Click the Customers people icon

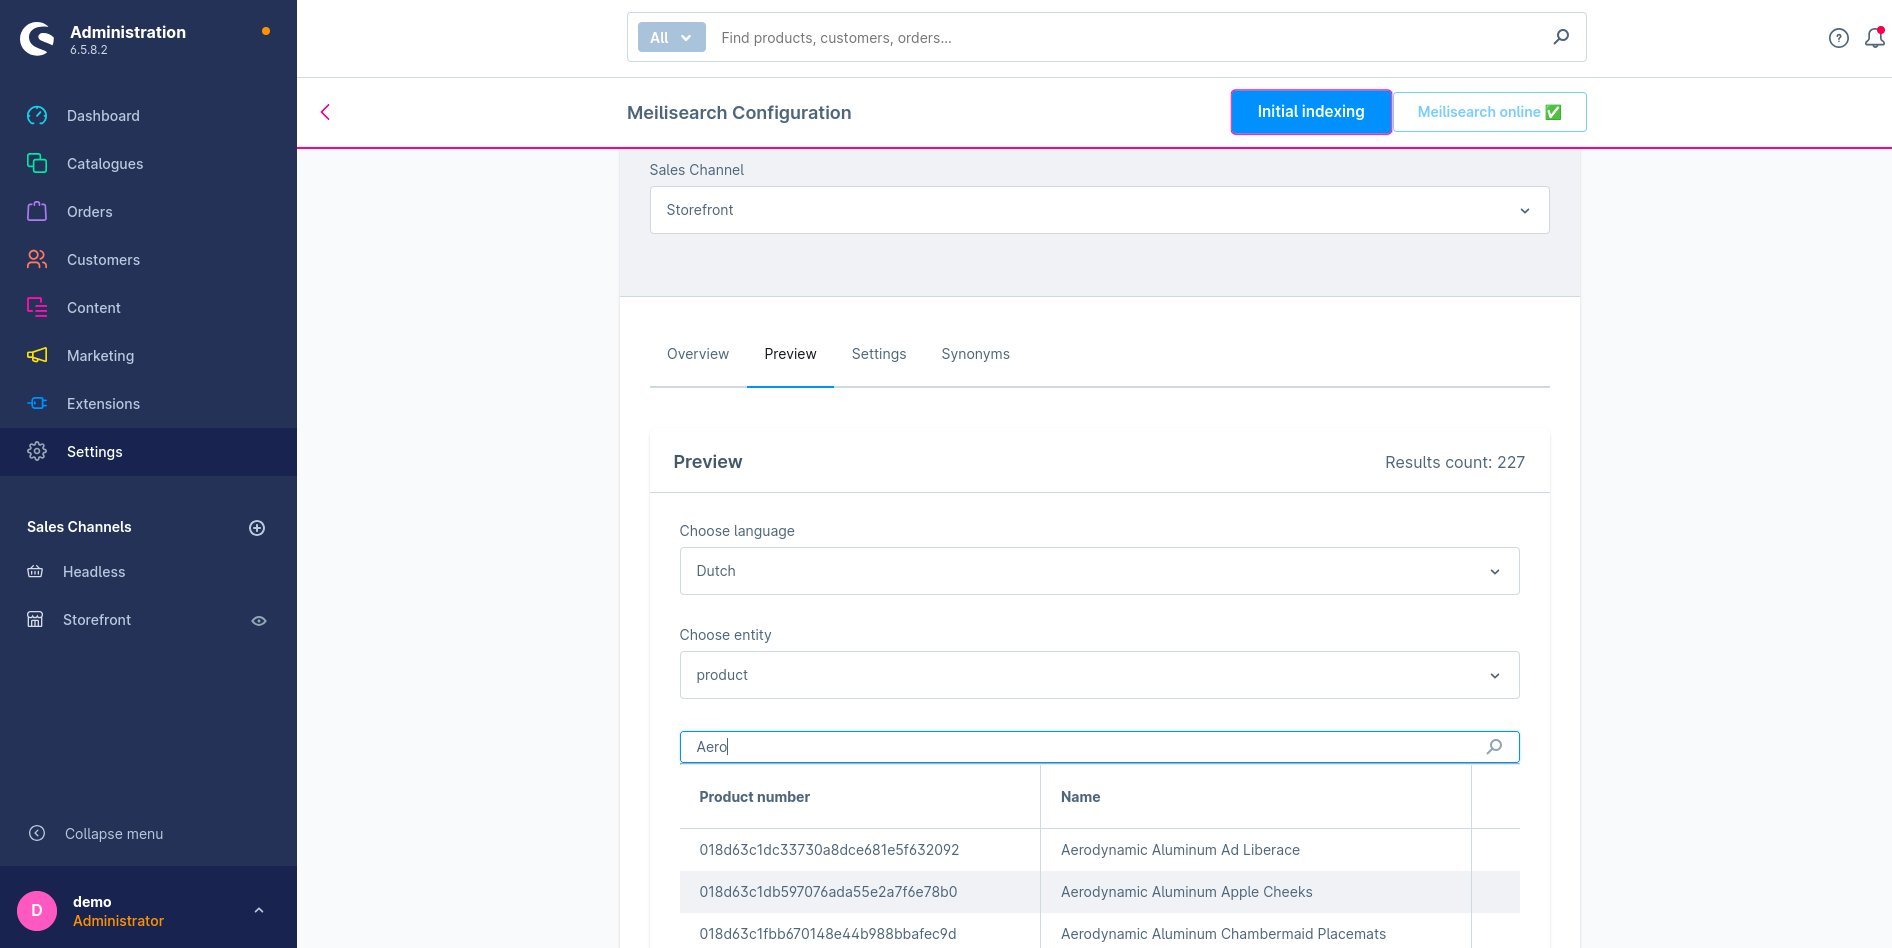37,260
